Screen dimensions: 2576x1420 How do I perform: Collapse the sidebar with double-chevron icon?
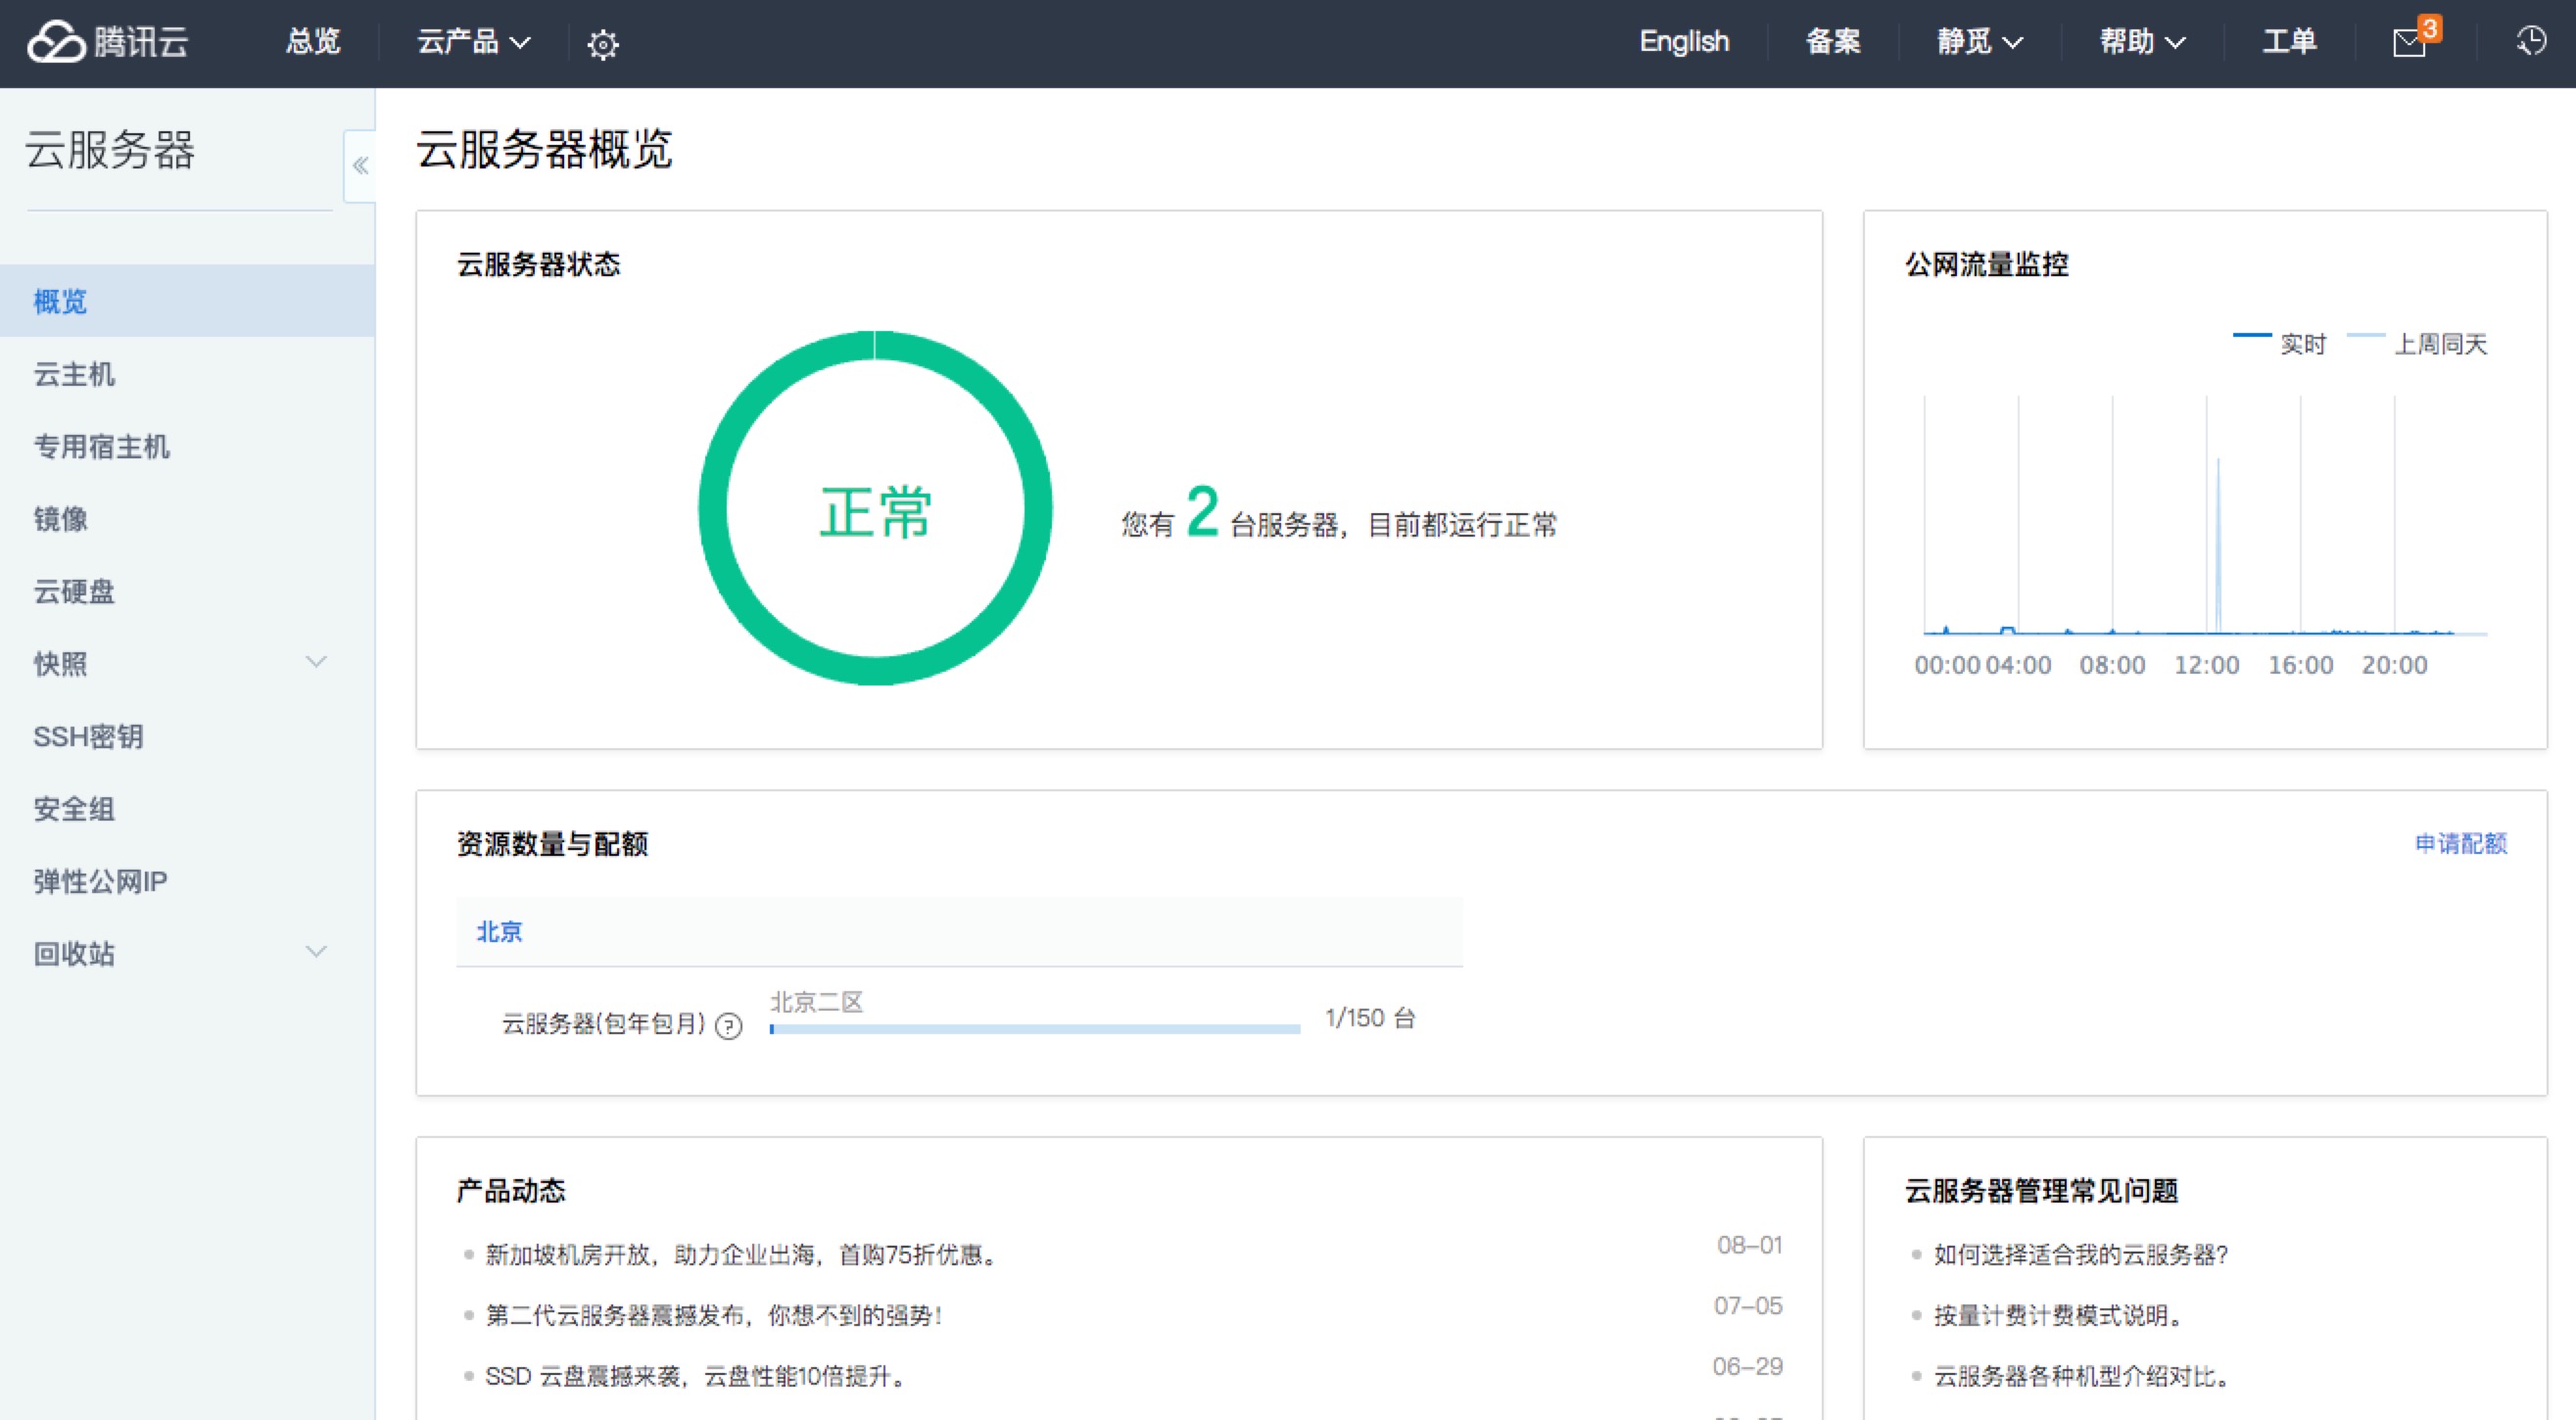[360, 166]
